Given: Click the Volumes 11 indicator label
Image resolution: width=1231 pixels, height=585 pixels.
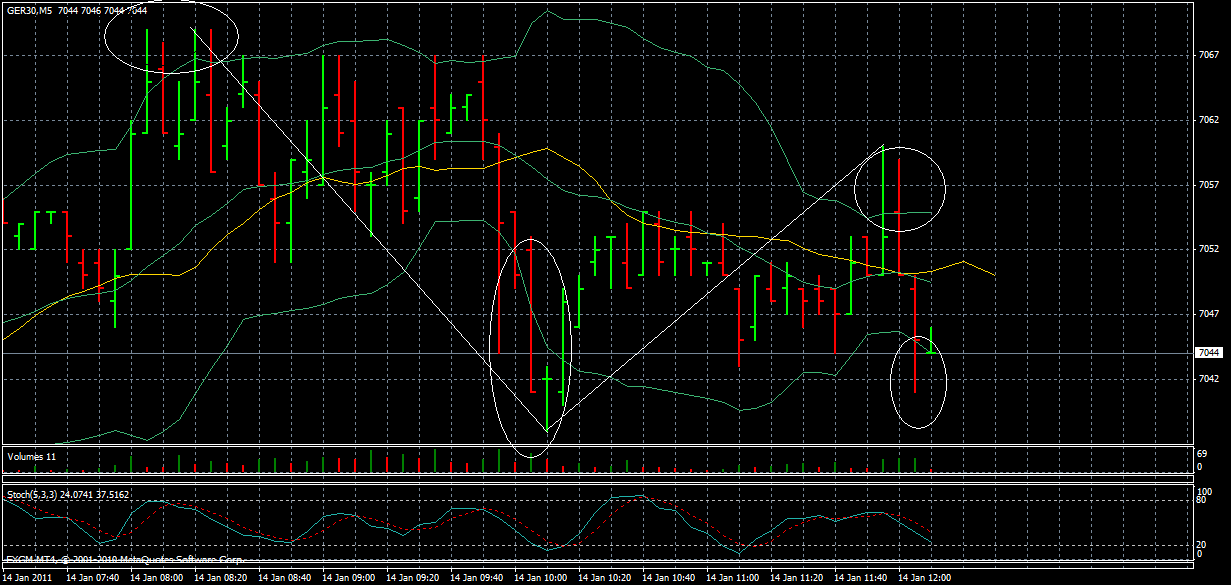Looking at the screenshot, I should [x=32, y=455].
